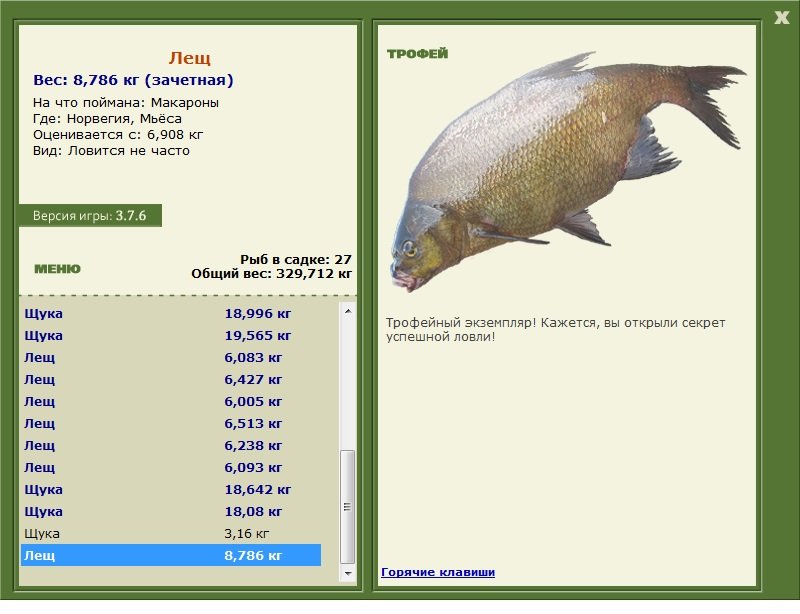This screenshot has width=800, height=614.
Task: Open the Горячие клавиши link
Action: (438, 572)
